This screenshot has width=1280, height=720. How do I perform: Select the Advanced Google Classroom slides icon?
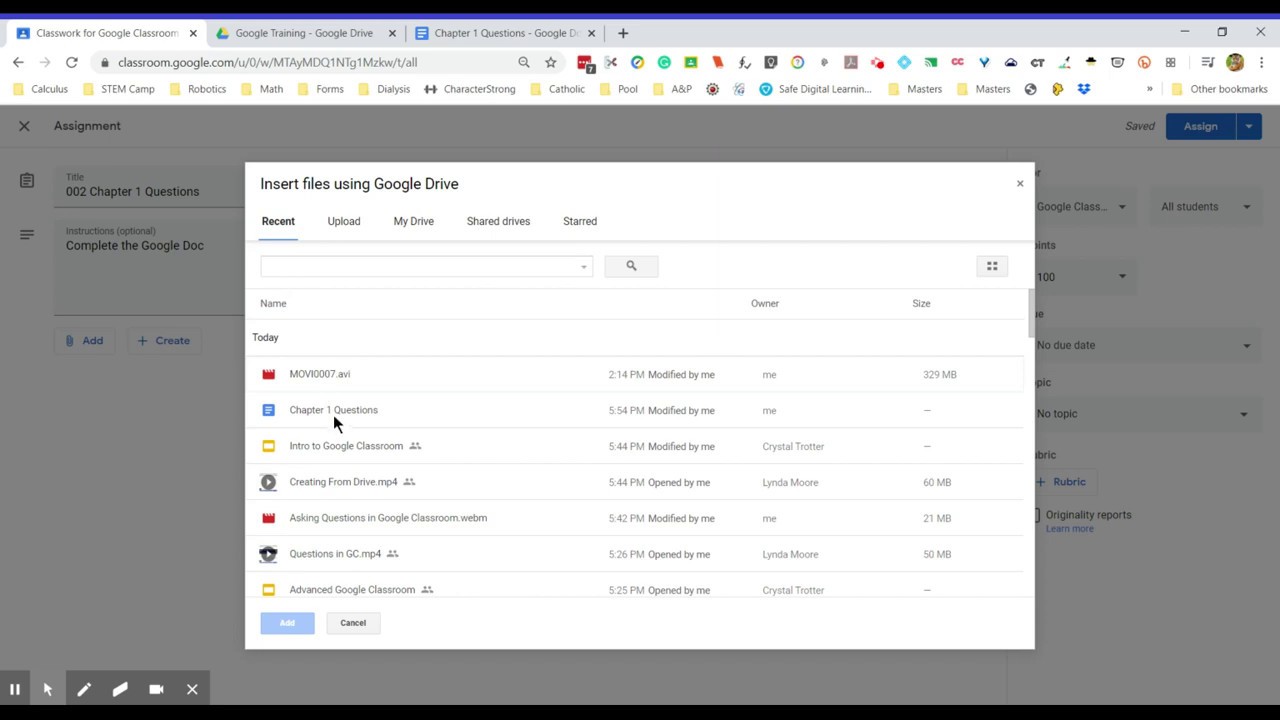[268, 590]
